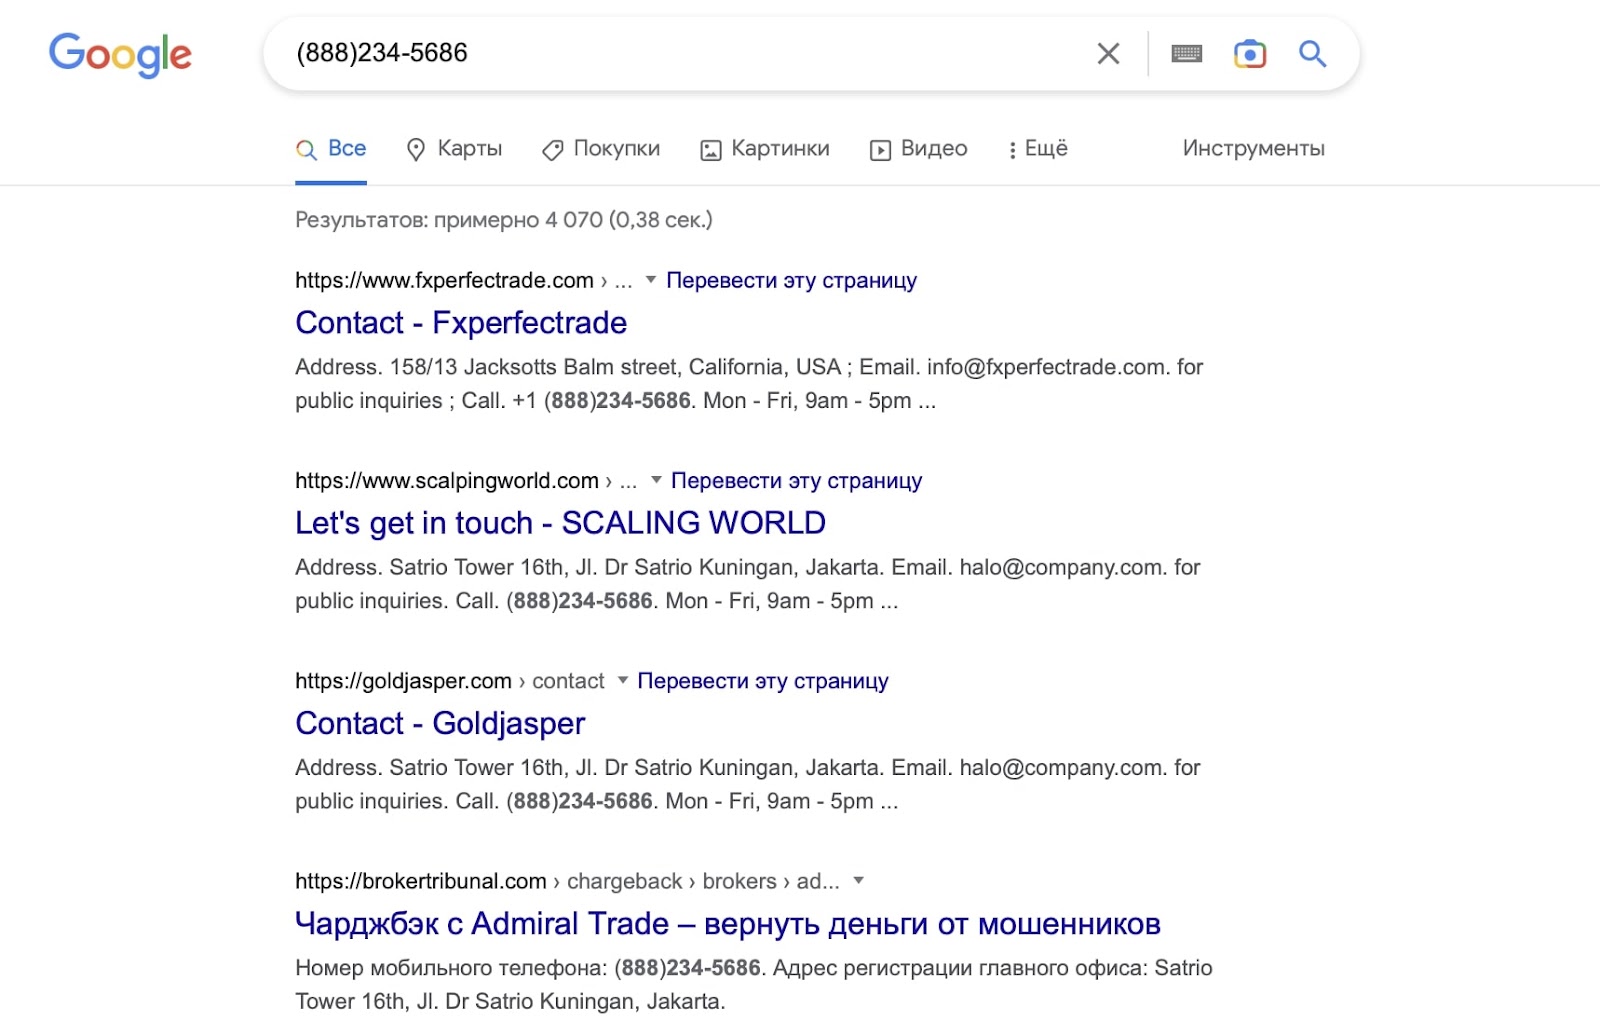Click the results count text 'примерно 4 070'
This screenshot has width=1600, height=1021.
tap(518, 220)
